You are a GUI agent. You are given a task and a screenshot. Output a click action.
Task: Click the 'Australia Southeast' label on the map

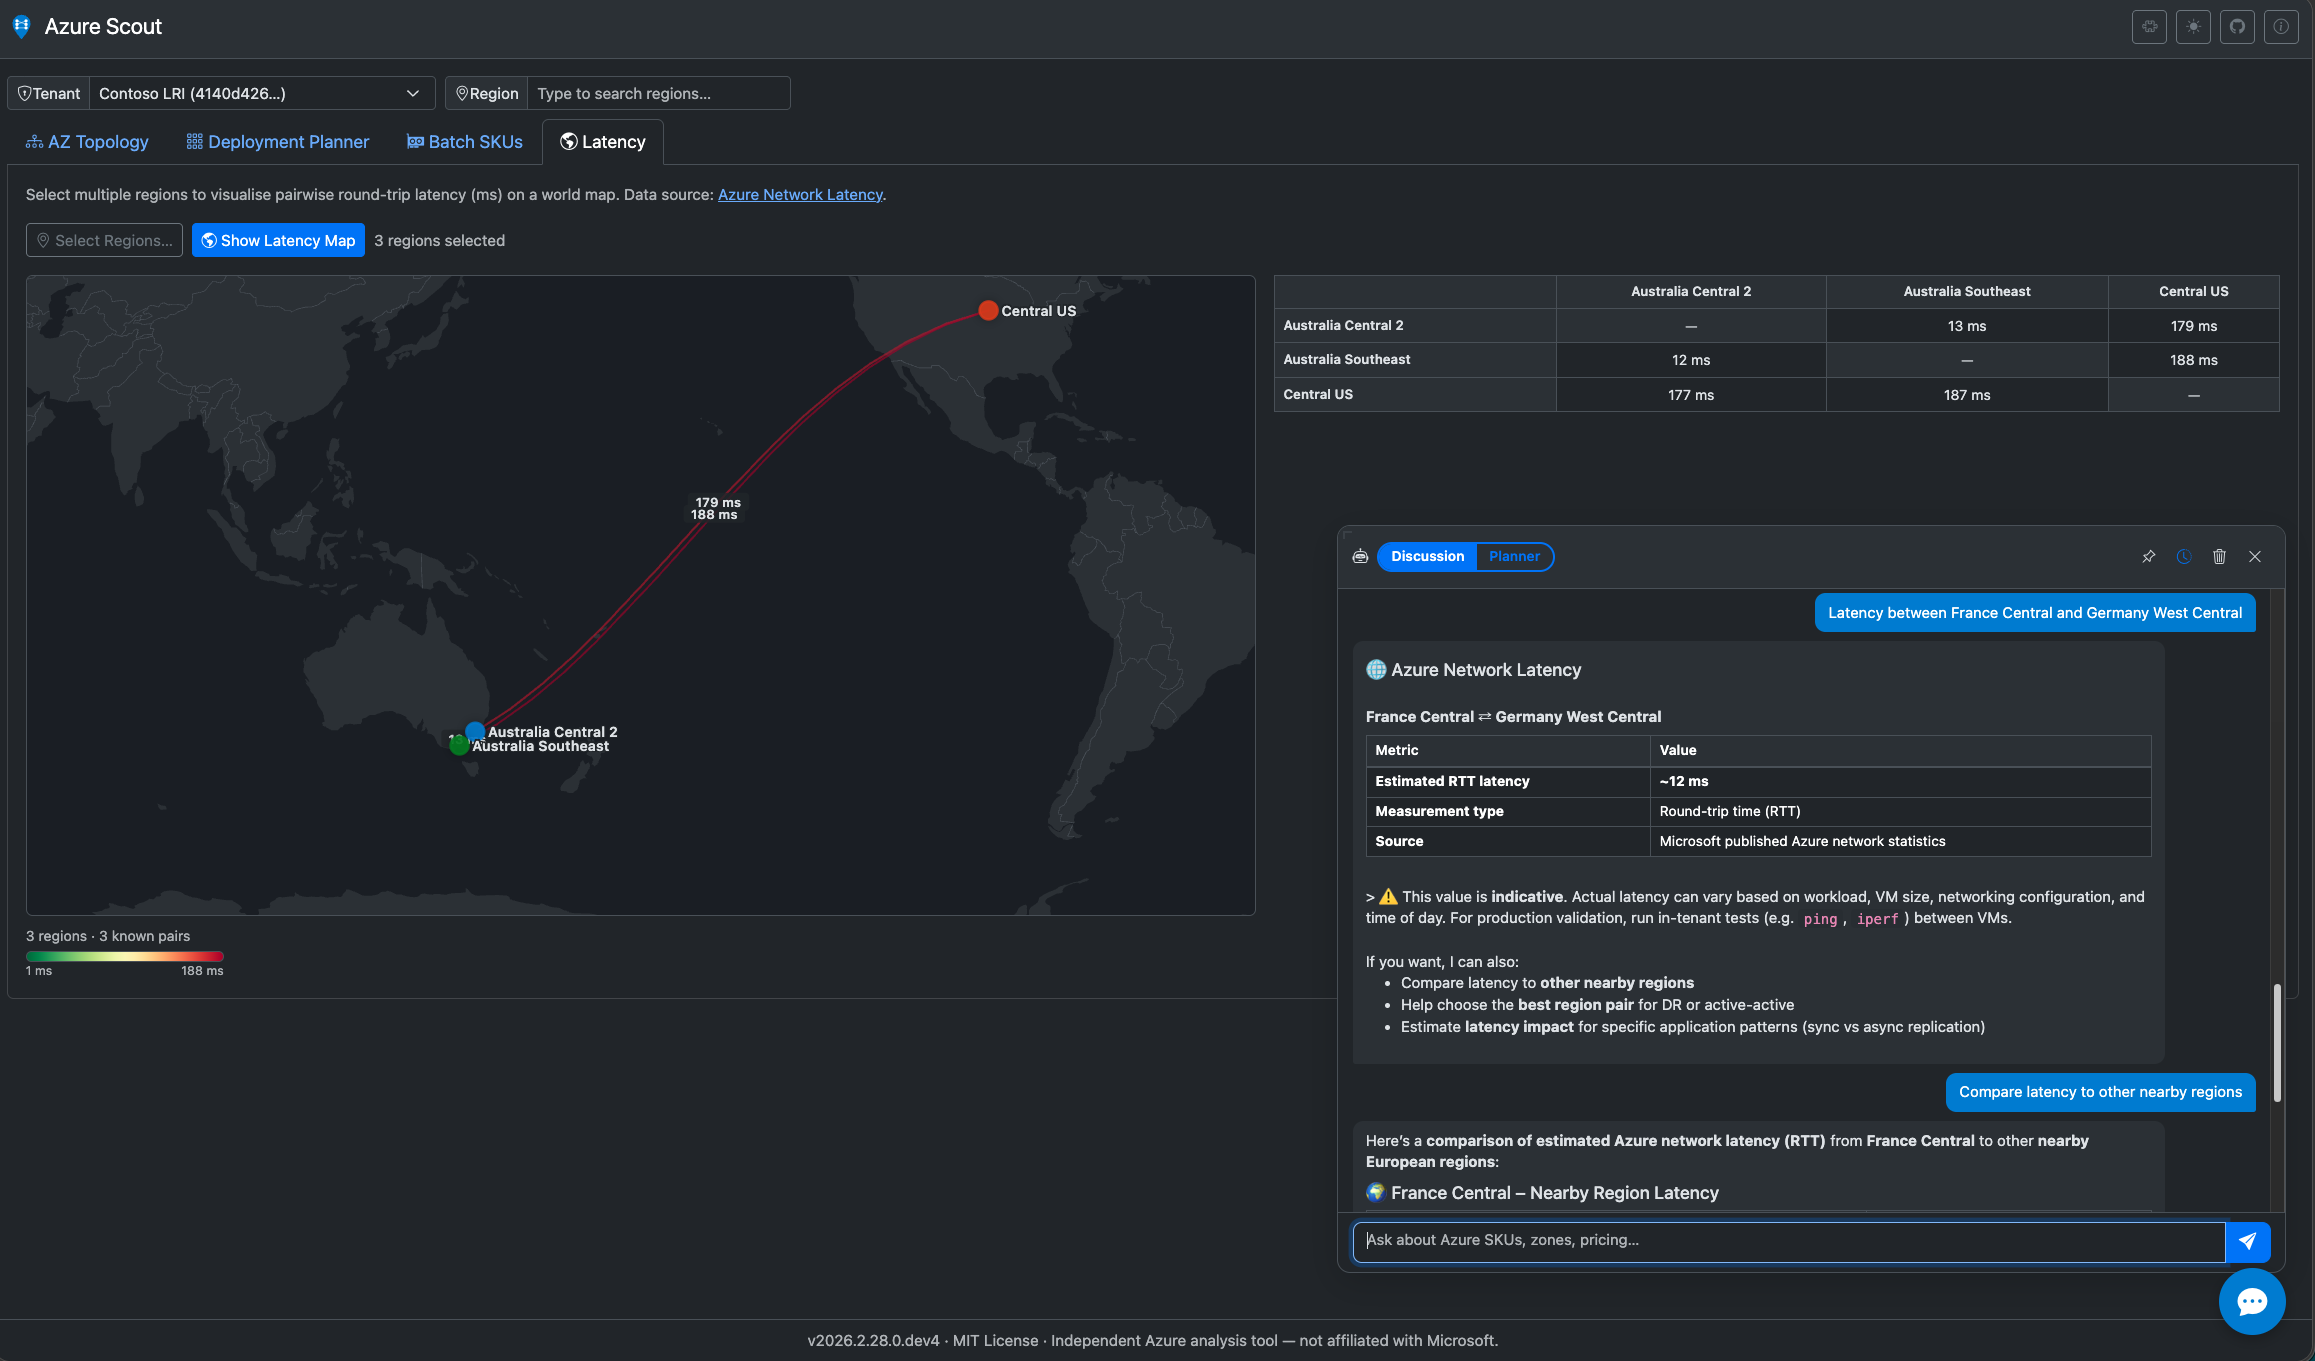pos(540,746)
